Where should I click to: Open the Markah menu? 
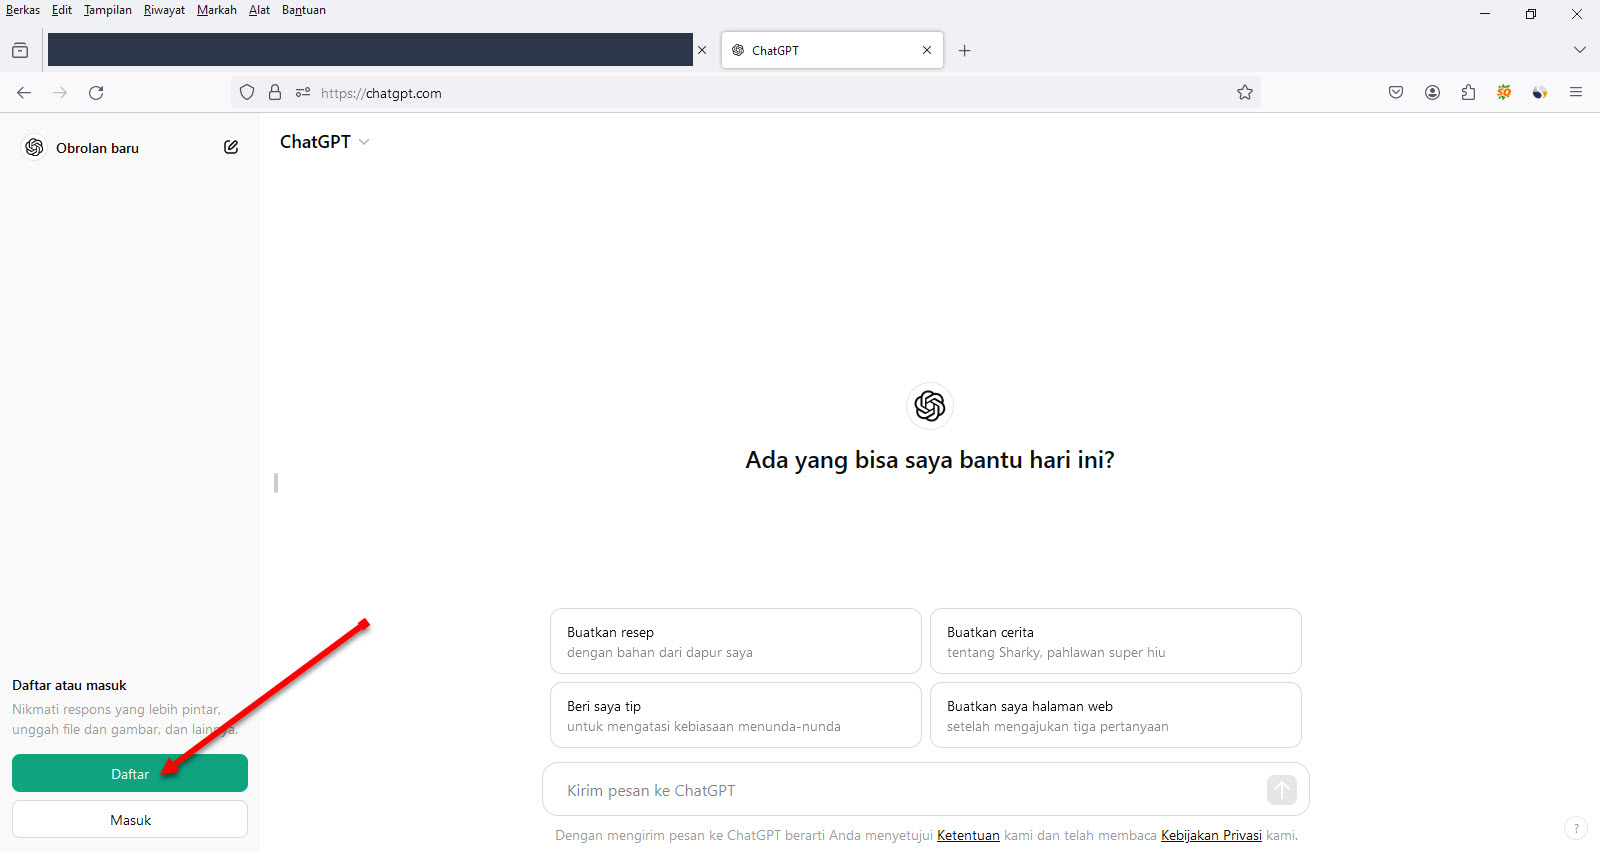click(216, 10)
